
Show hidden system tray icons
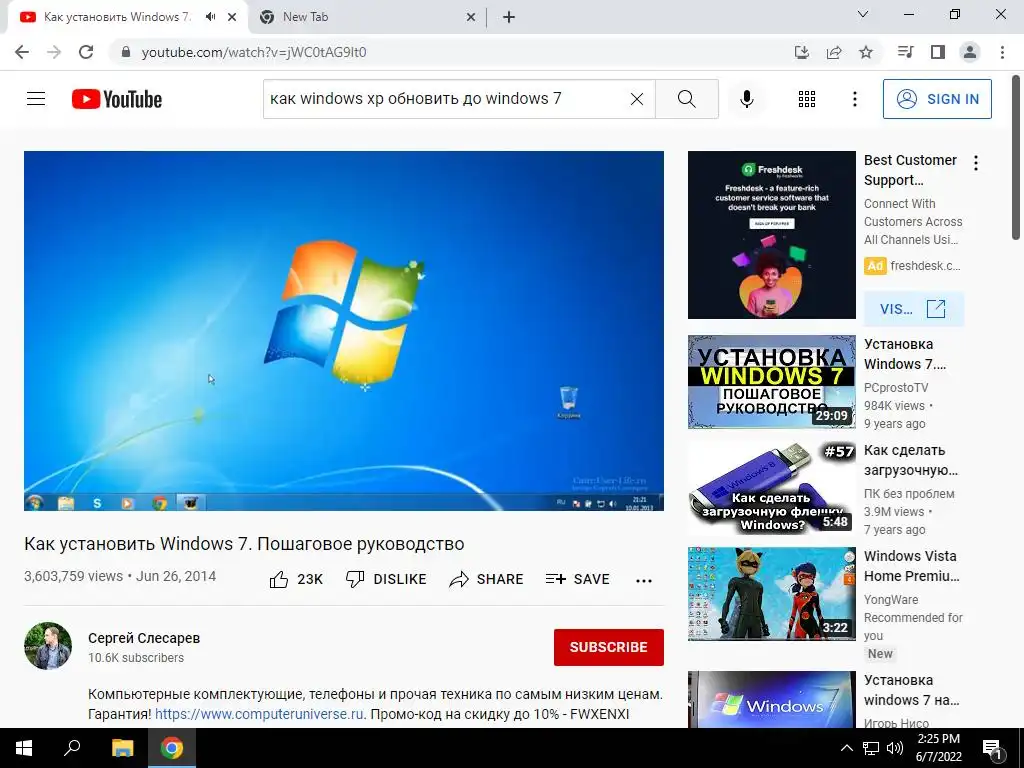tap(846, 748)
